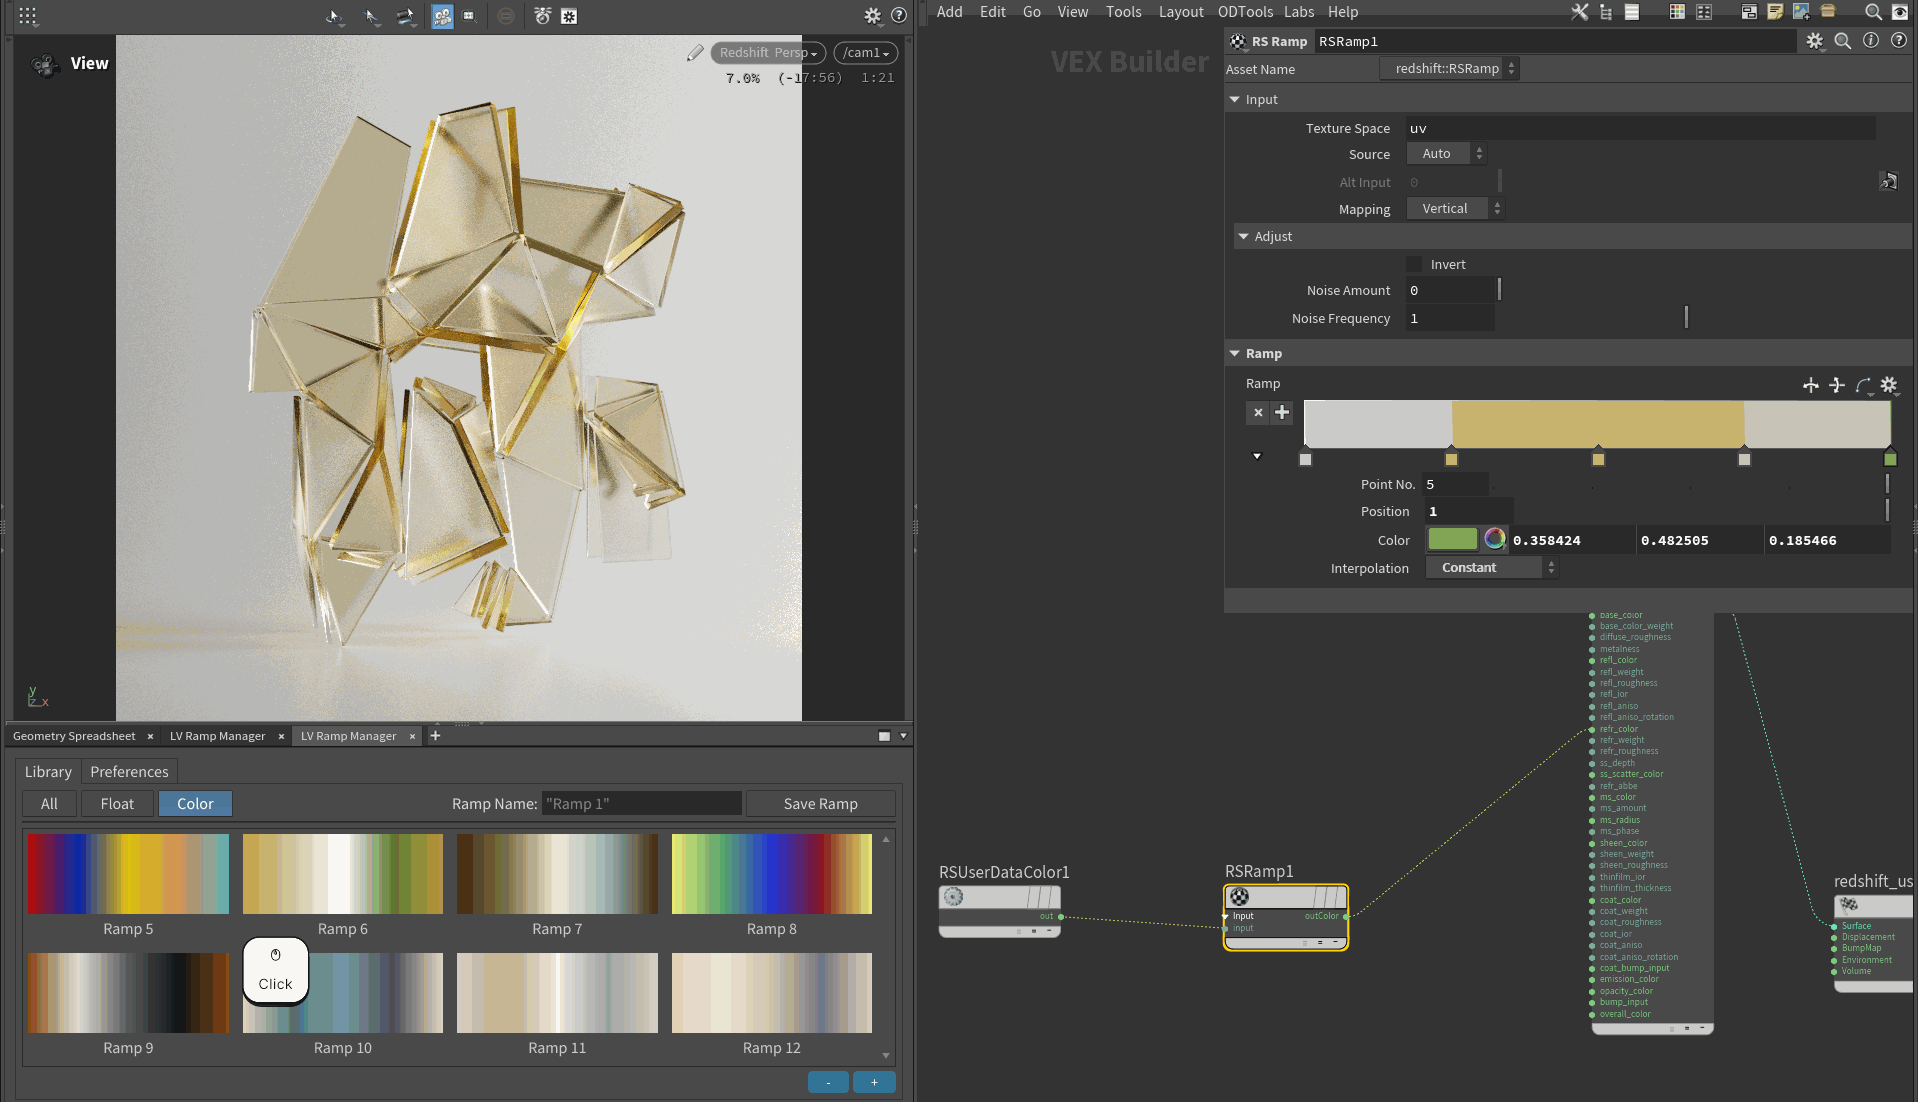Collapse the Input section

click(1236, 100)
